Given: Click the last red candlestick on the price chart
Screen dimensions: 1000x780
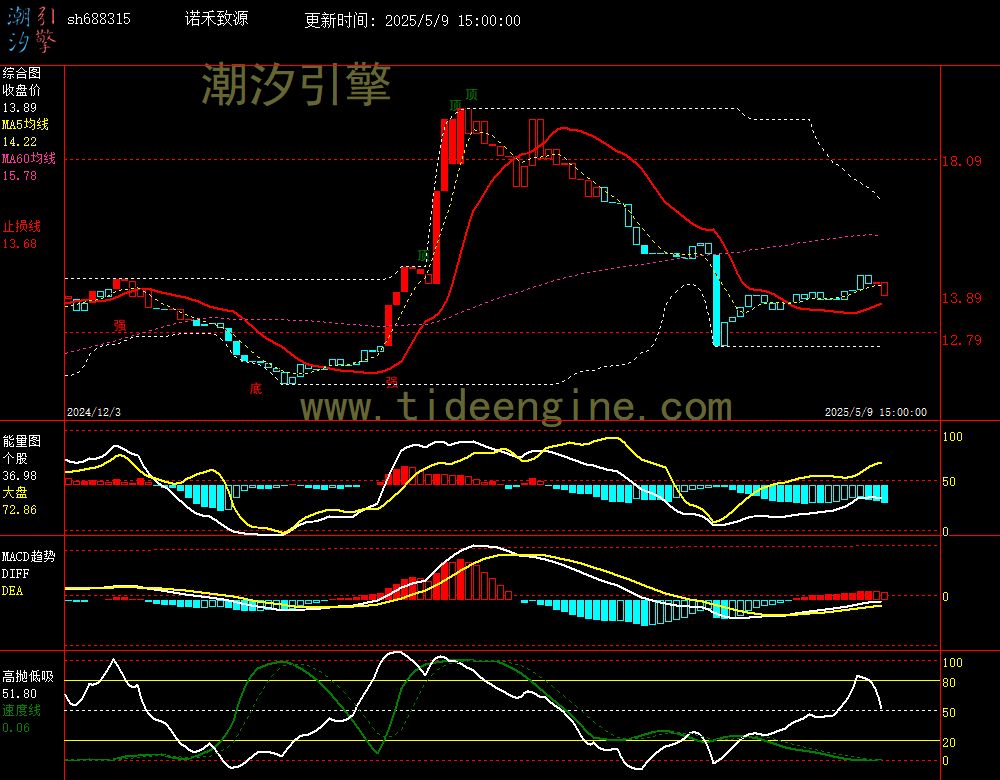Looking at the screenshot, I should (884, 289).
